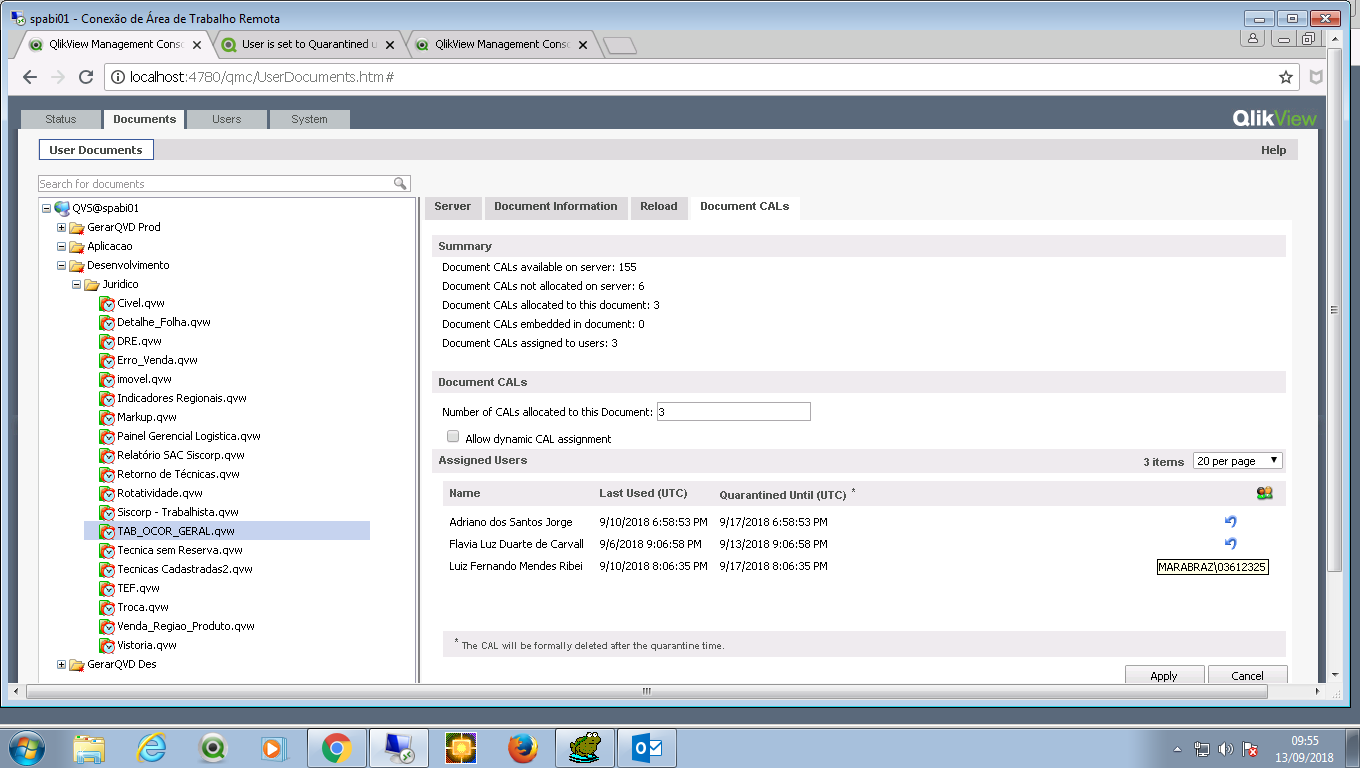Viewport: 1360px width, 768px height.
Task: Click the Erro_Venda.qvw document icon
Action: pyautogui.click(x=107, y=360)
